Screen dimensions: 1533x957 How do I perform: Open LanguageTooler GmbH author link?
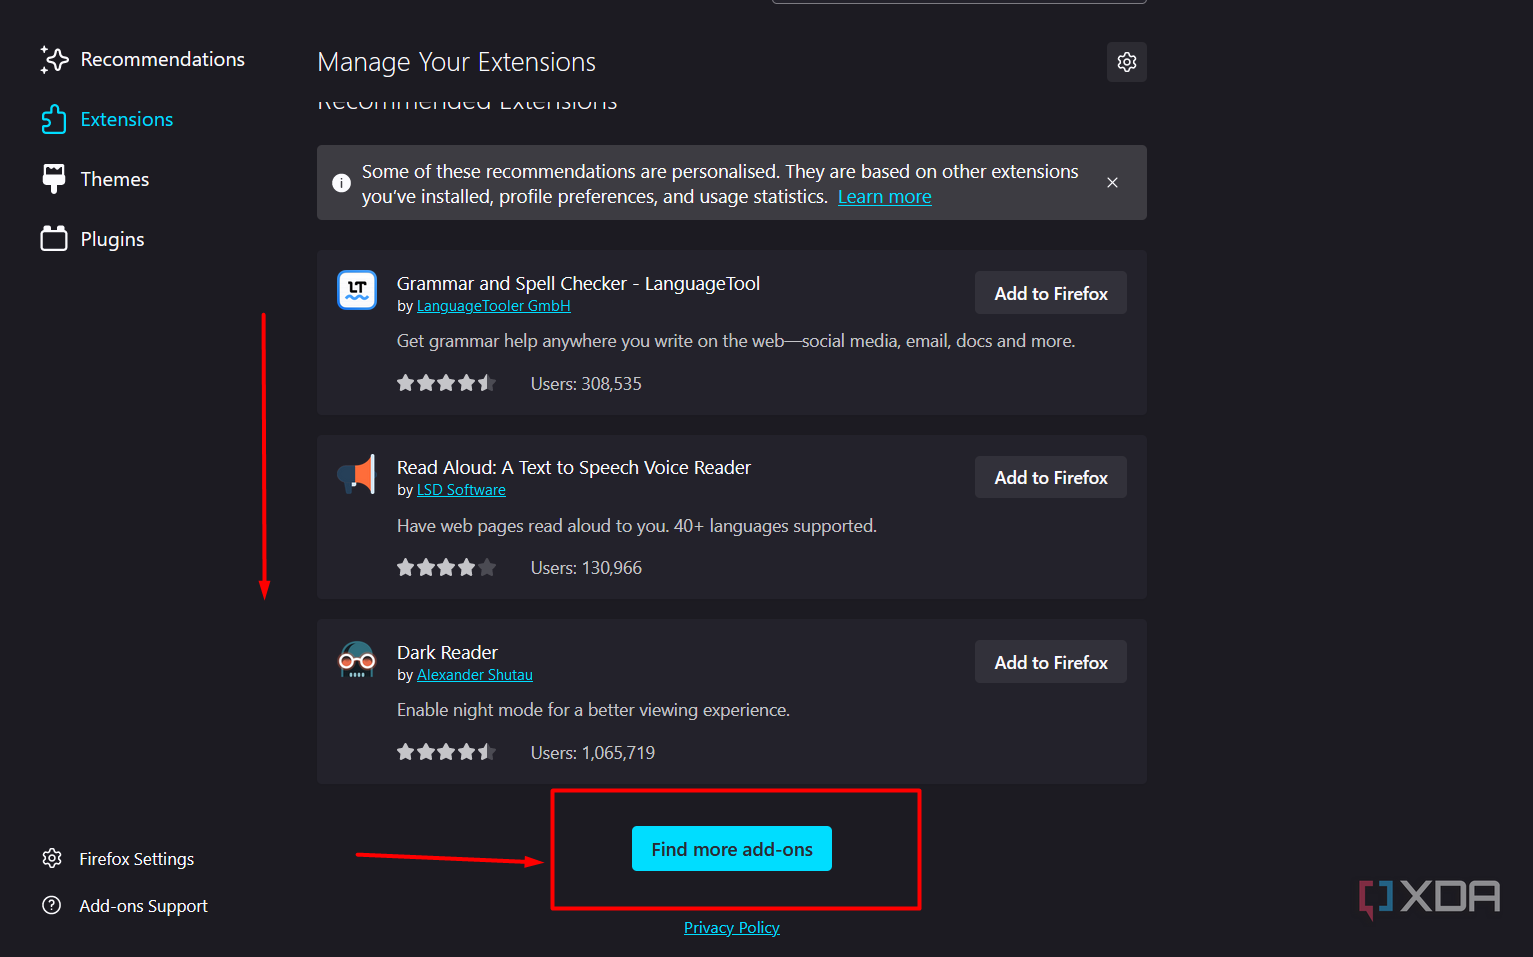click(x=493, y=306)
